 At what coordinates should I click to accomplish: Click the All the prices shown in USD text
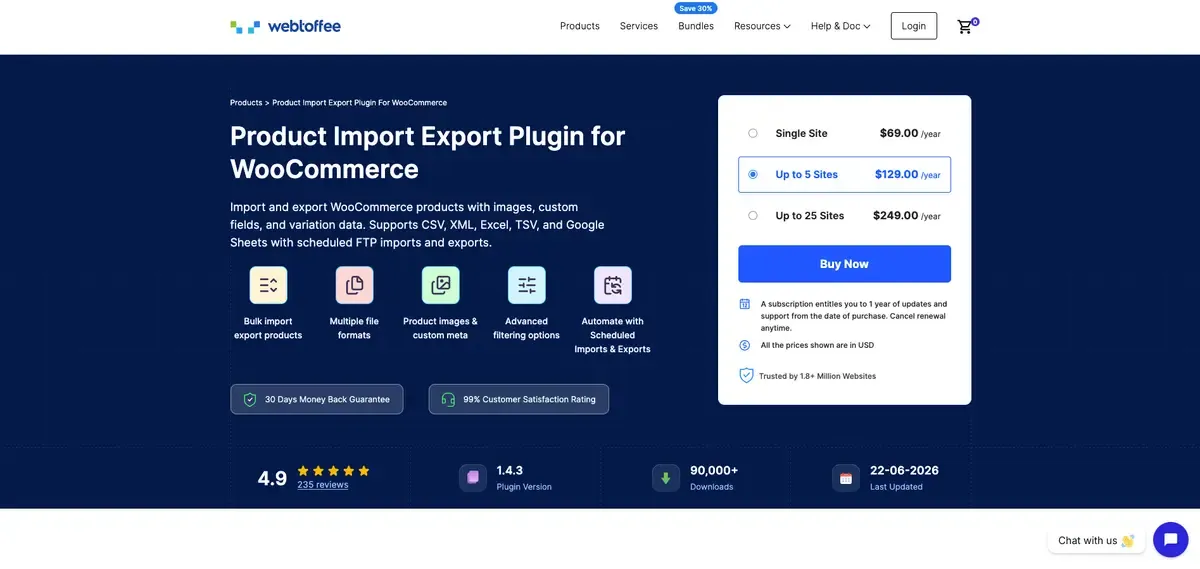(x=817, y=345)
